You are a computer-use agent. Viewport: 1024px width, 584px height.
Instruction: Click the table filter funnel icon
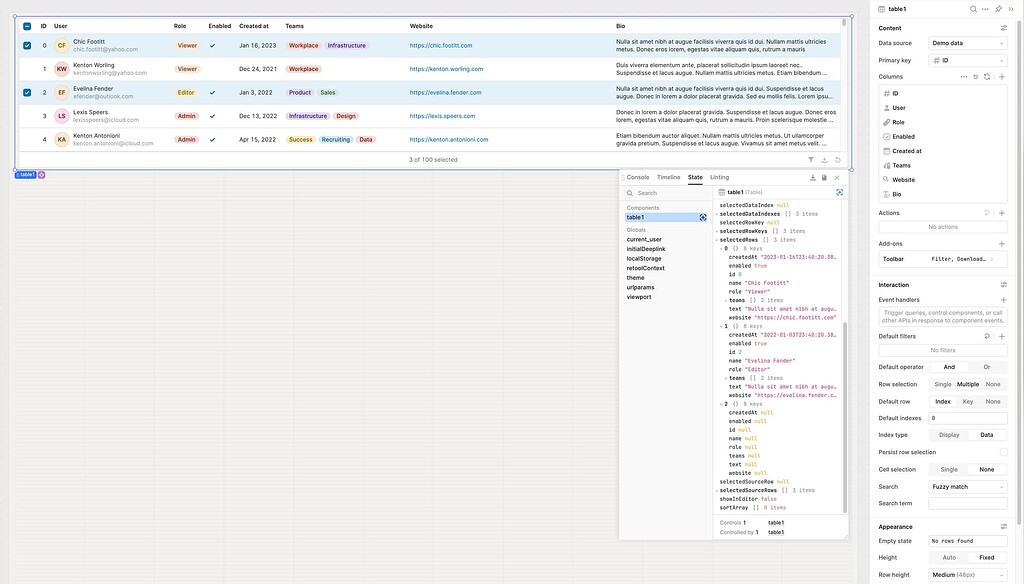[811, 160]
